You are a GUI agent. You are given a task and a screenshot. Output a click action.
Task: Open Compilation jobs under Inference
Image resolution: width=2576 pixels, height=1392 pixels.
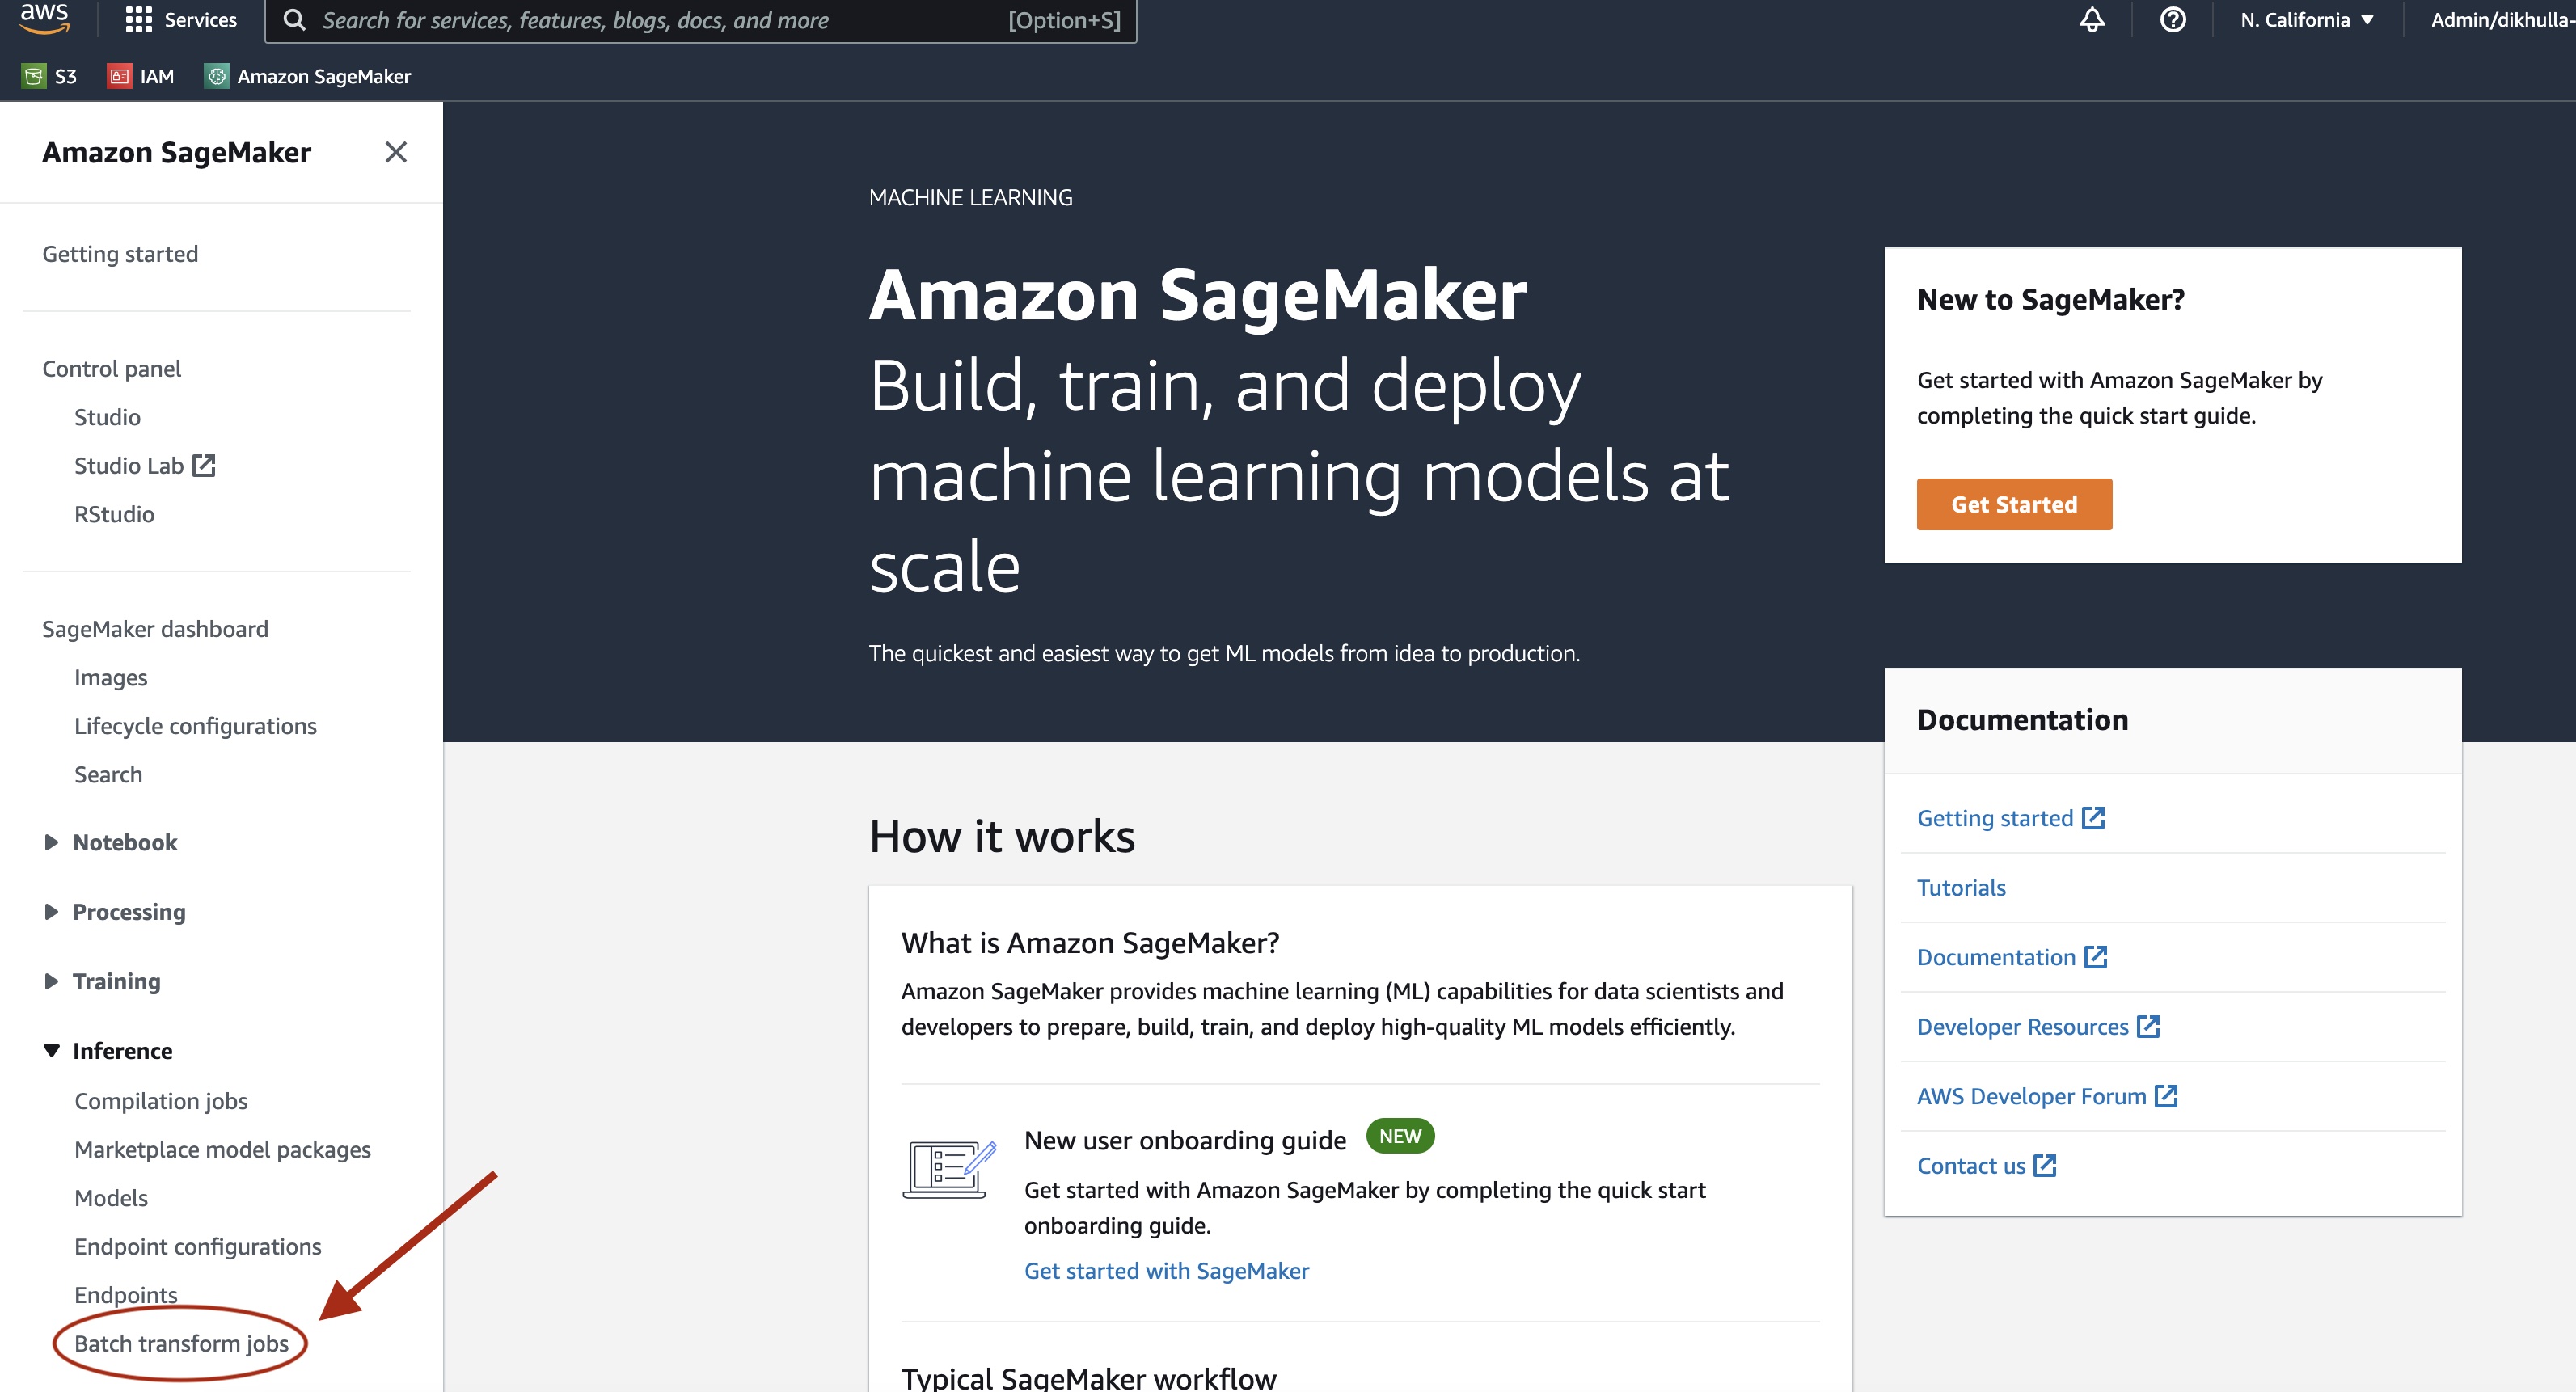pyautogui.click(x=161, y=1100)
